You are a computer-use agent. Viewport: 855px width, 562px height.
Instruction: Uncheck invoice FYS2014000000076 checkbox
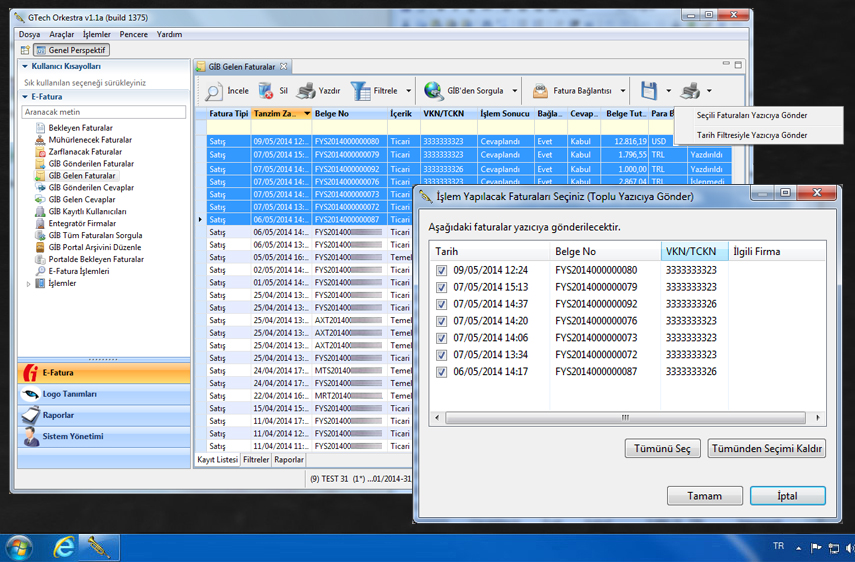tap(441, 321)
